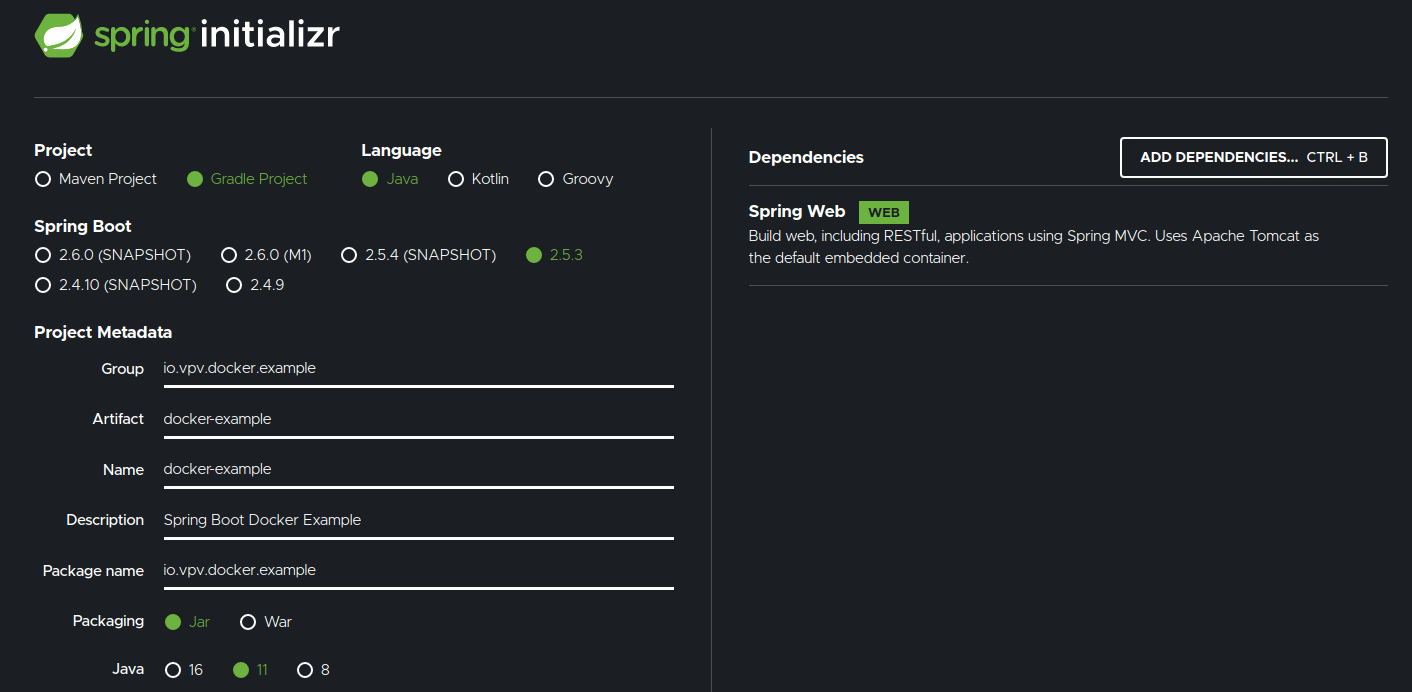The height and width of the screenshot is (692, 1412).
Task: Click the Project section heading
Action: 63,151
